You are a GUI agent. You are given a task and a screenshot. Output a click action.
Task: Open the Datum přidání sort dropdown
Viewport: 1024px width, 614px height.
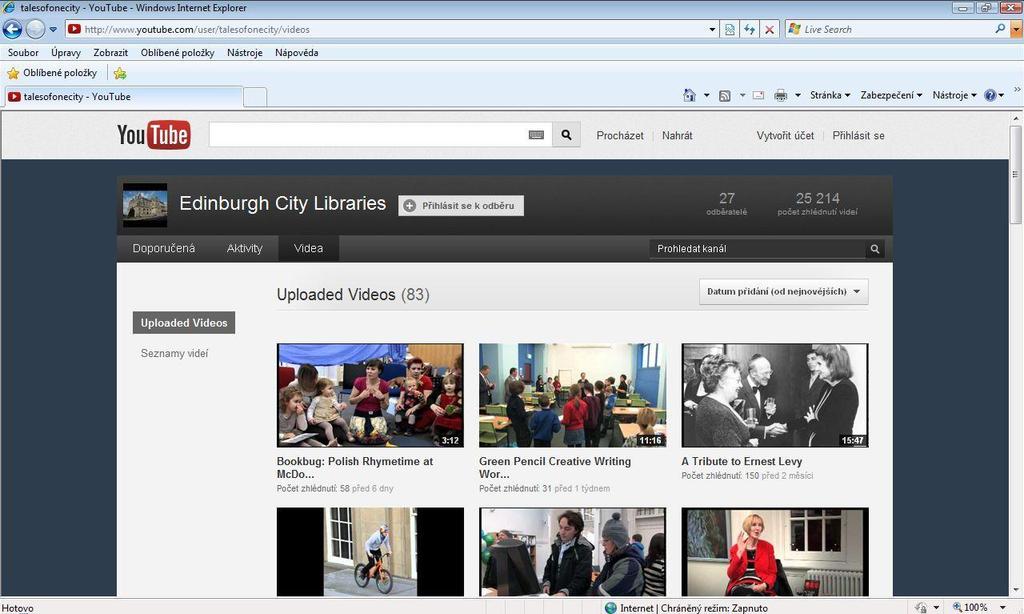pos(784,291)
